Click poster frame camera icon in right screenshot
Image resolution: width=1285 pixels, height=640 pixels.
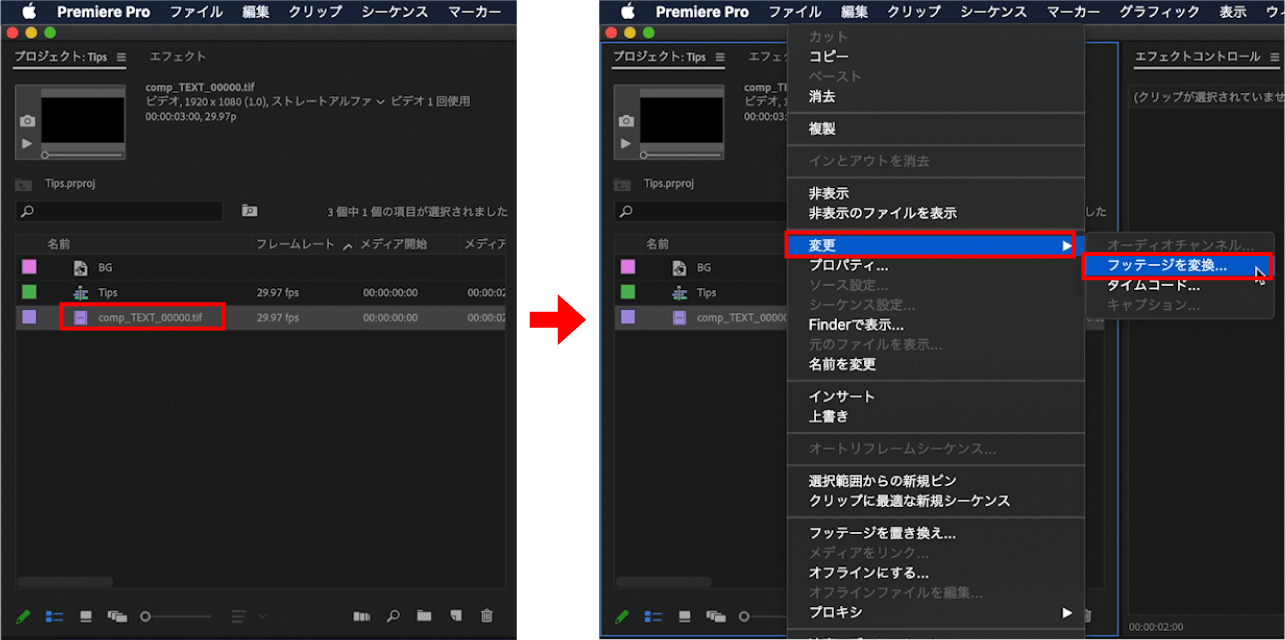626,120
